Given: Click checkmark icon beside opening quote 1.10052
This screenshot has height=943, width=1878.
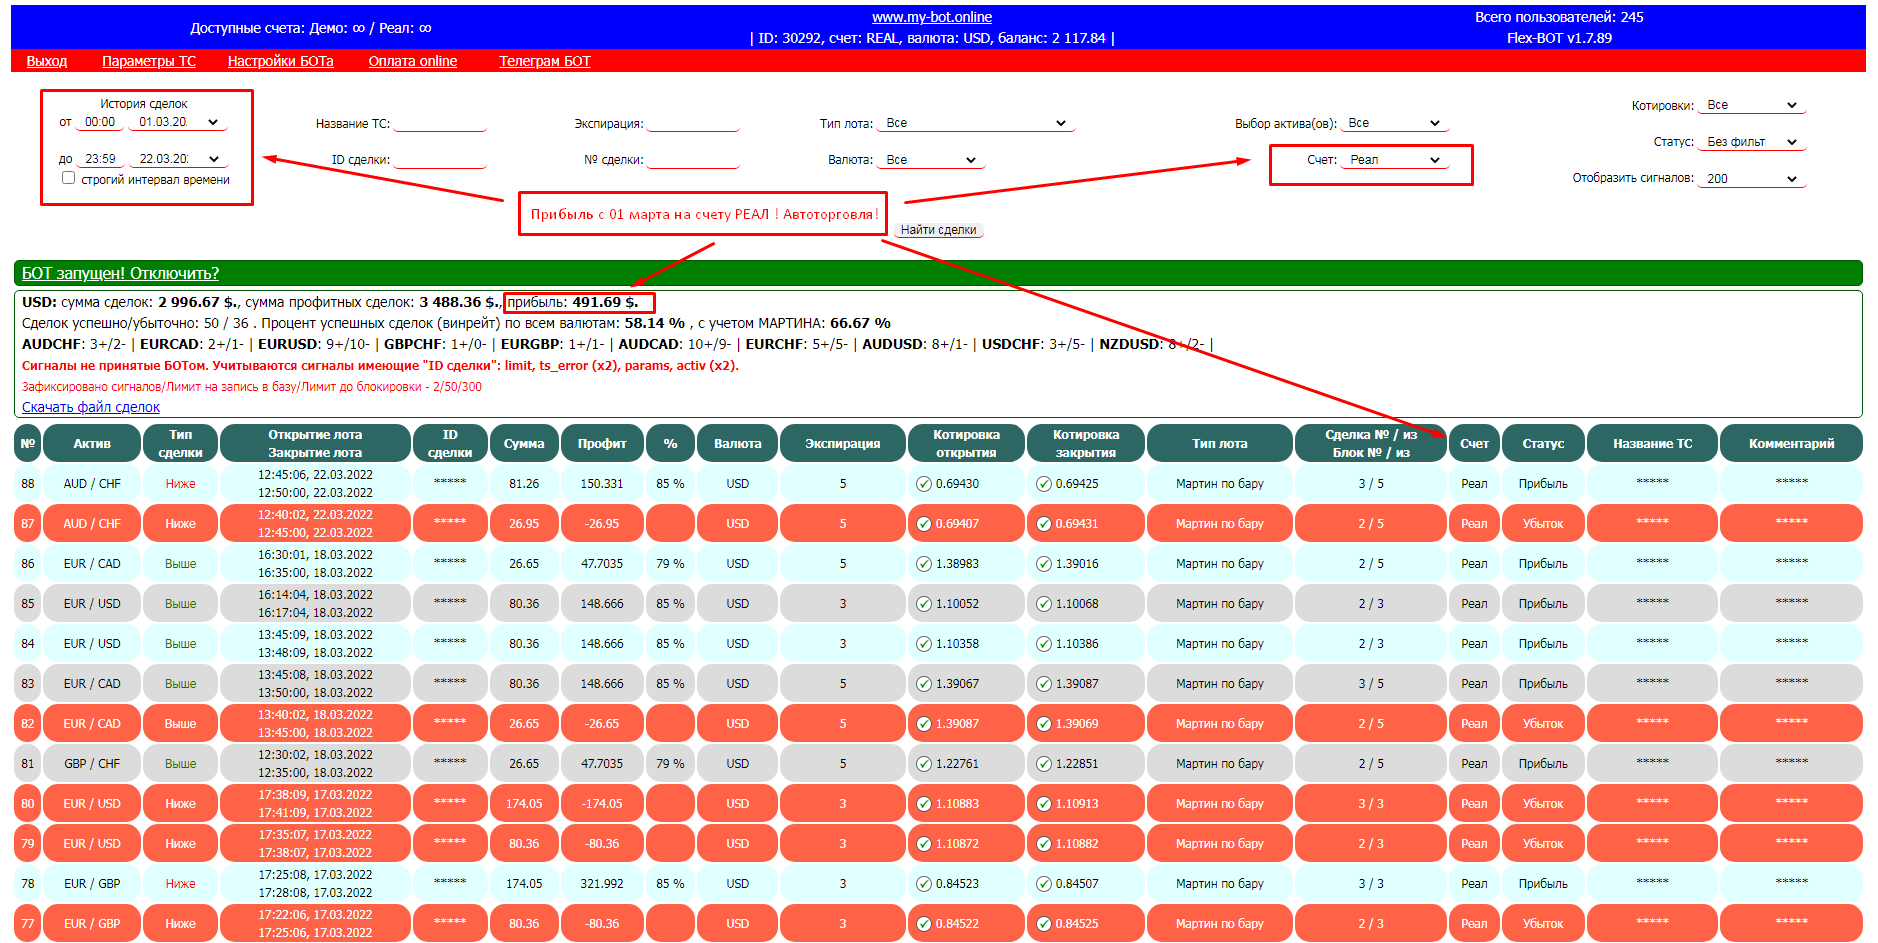Looking at the screenshot, I should click(x=924, y=604).
